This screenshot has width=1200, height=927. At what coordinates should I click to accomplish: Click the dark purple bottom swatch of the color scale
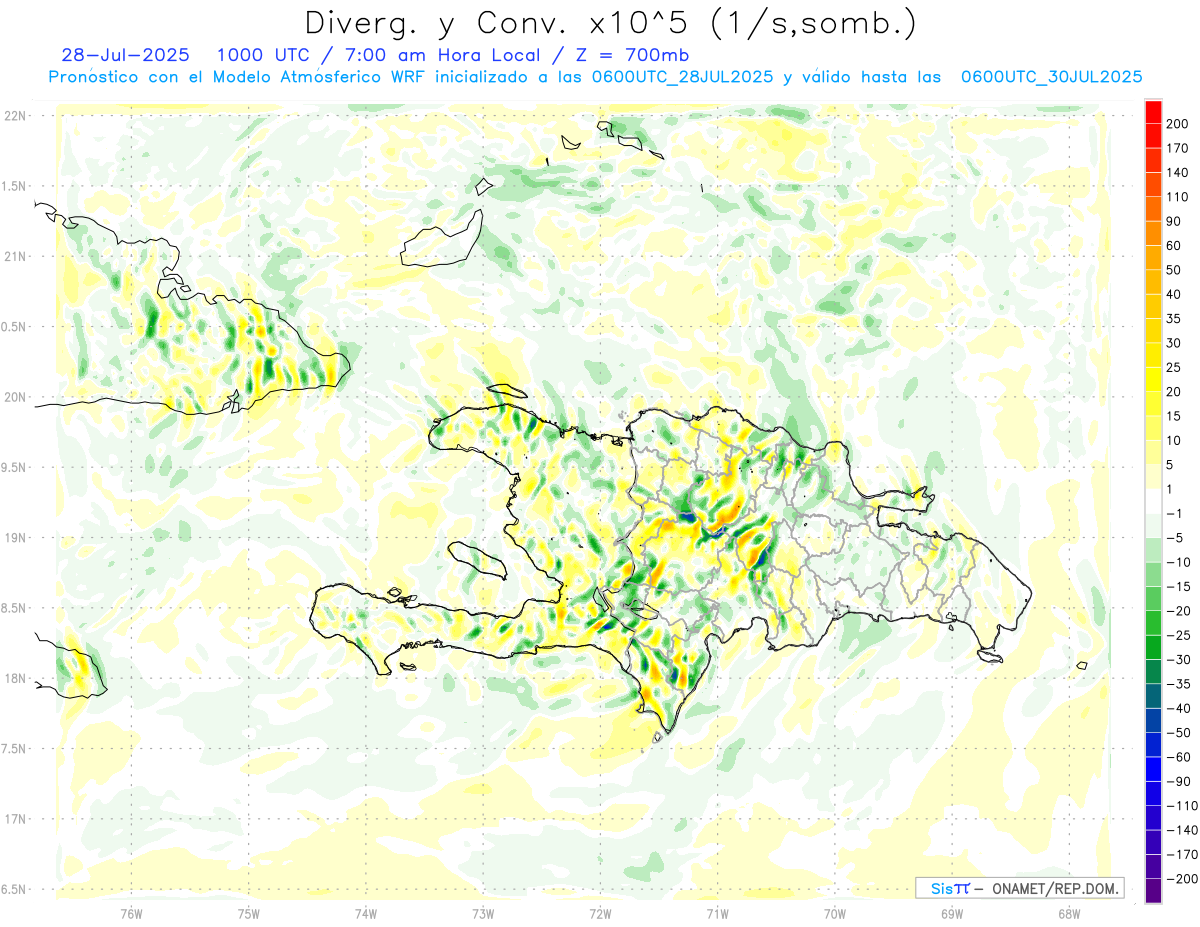(1153, 891)
